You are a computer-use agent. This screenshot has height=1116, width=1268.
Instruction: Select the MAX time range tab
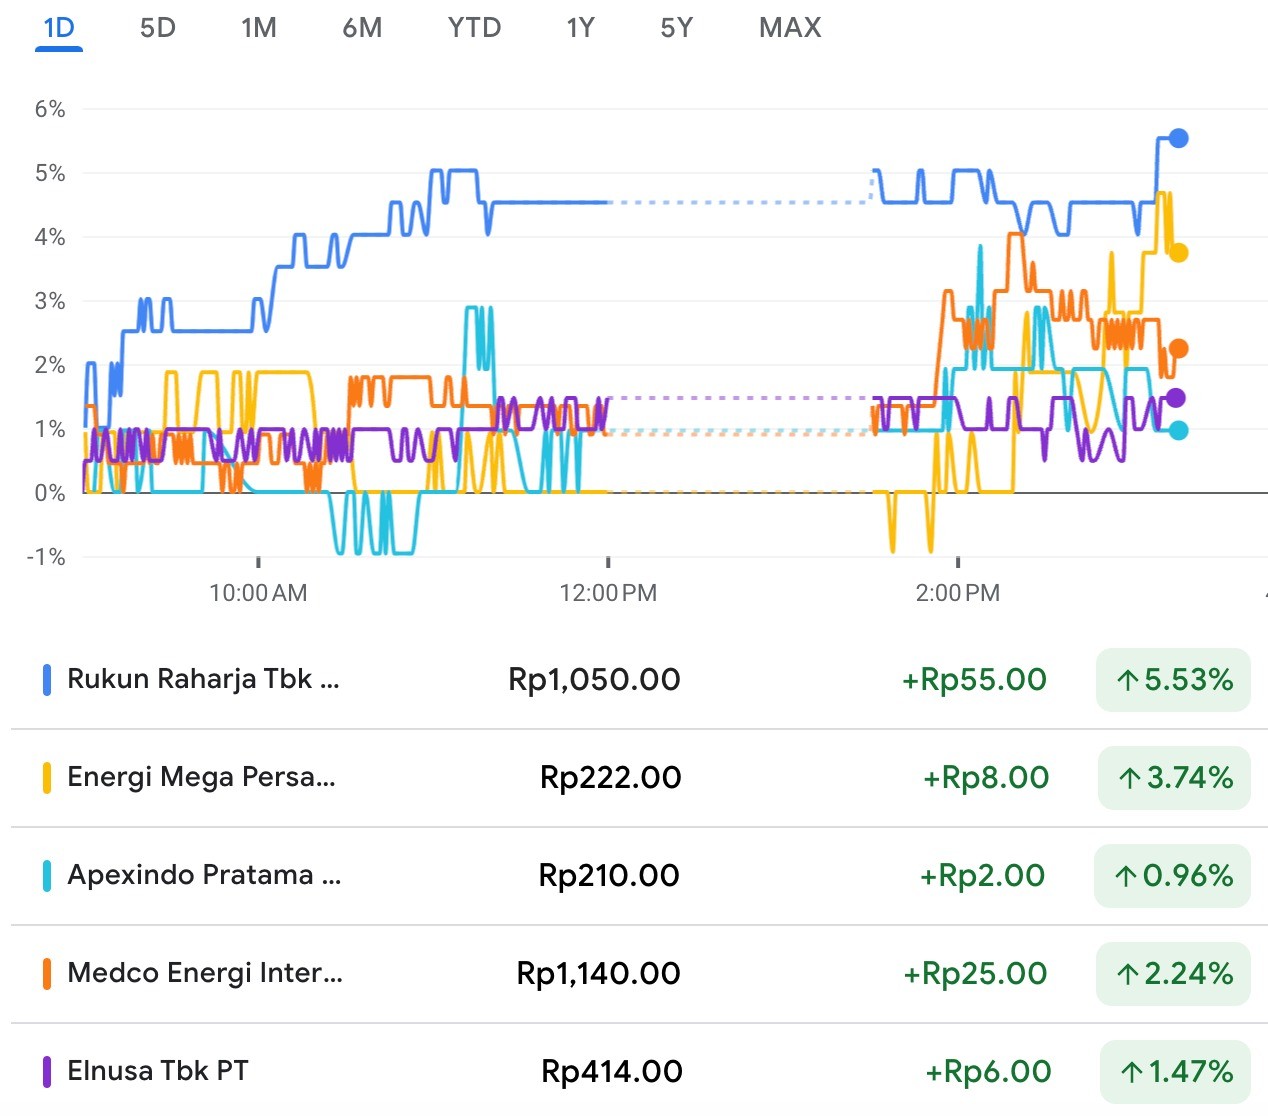tap(790, 28)
